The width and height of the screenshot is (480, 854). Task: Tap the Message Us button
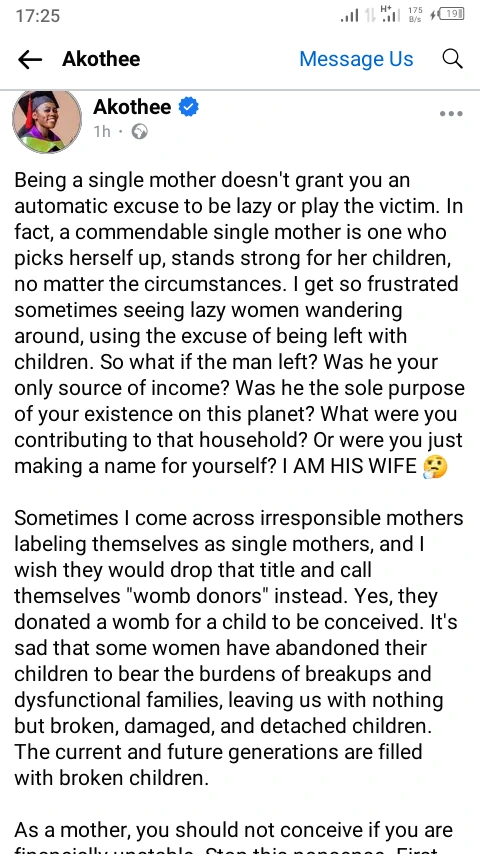(356, 59)
